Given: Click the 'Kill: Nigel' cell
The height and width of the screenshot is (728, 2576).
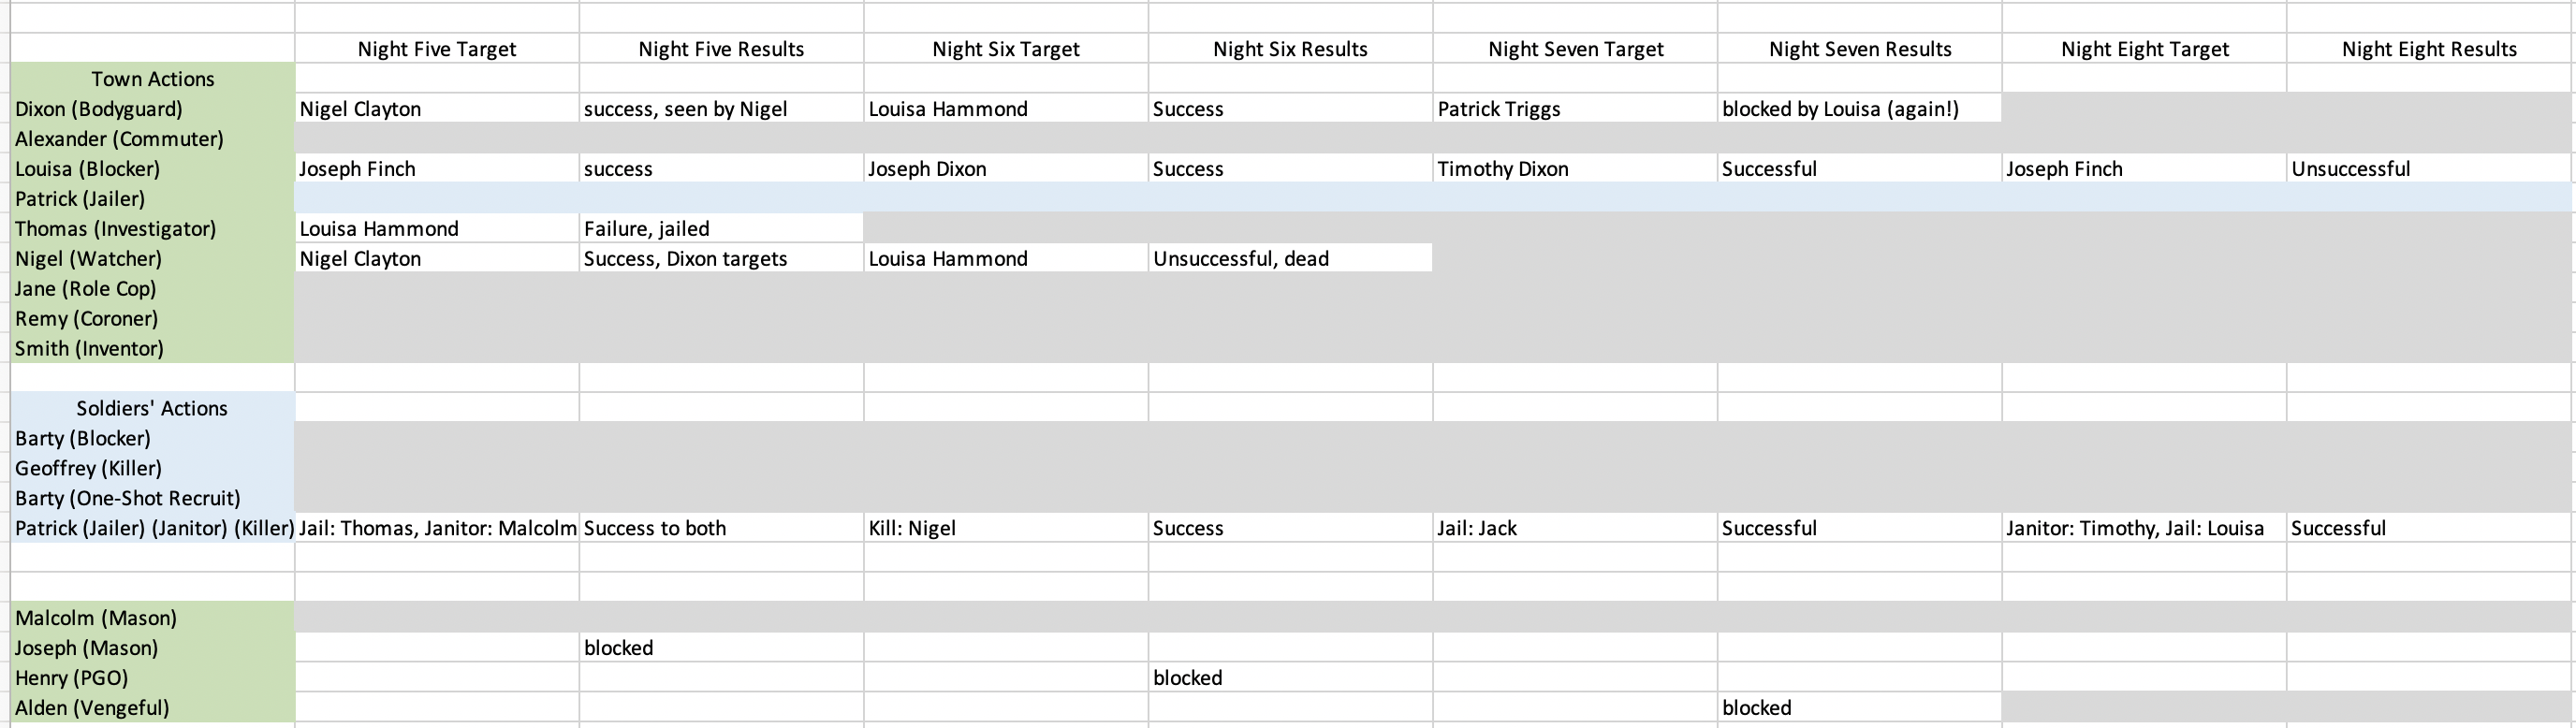Looking at the screenshot, I should pos(911,528).
